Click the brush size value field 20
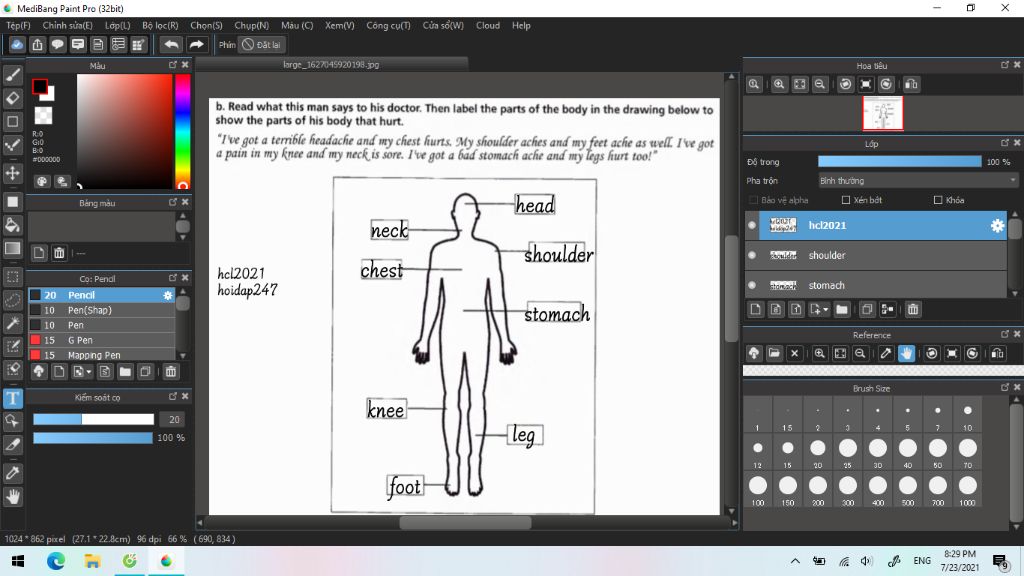This screenshot has width=1024, height=576. pos(174,419)
